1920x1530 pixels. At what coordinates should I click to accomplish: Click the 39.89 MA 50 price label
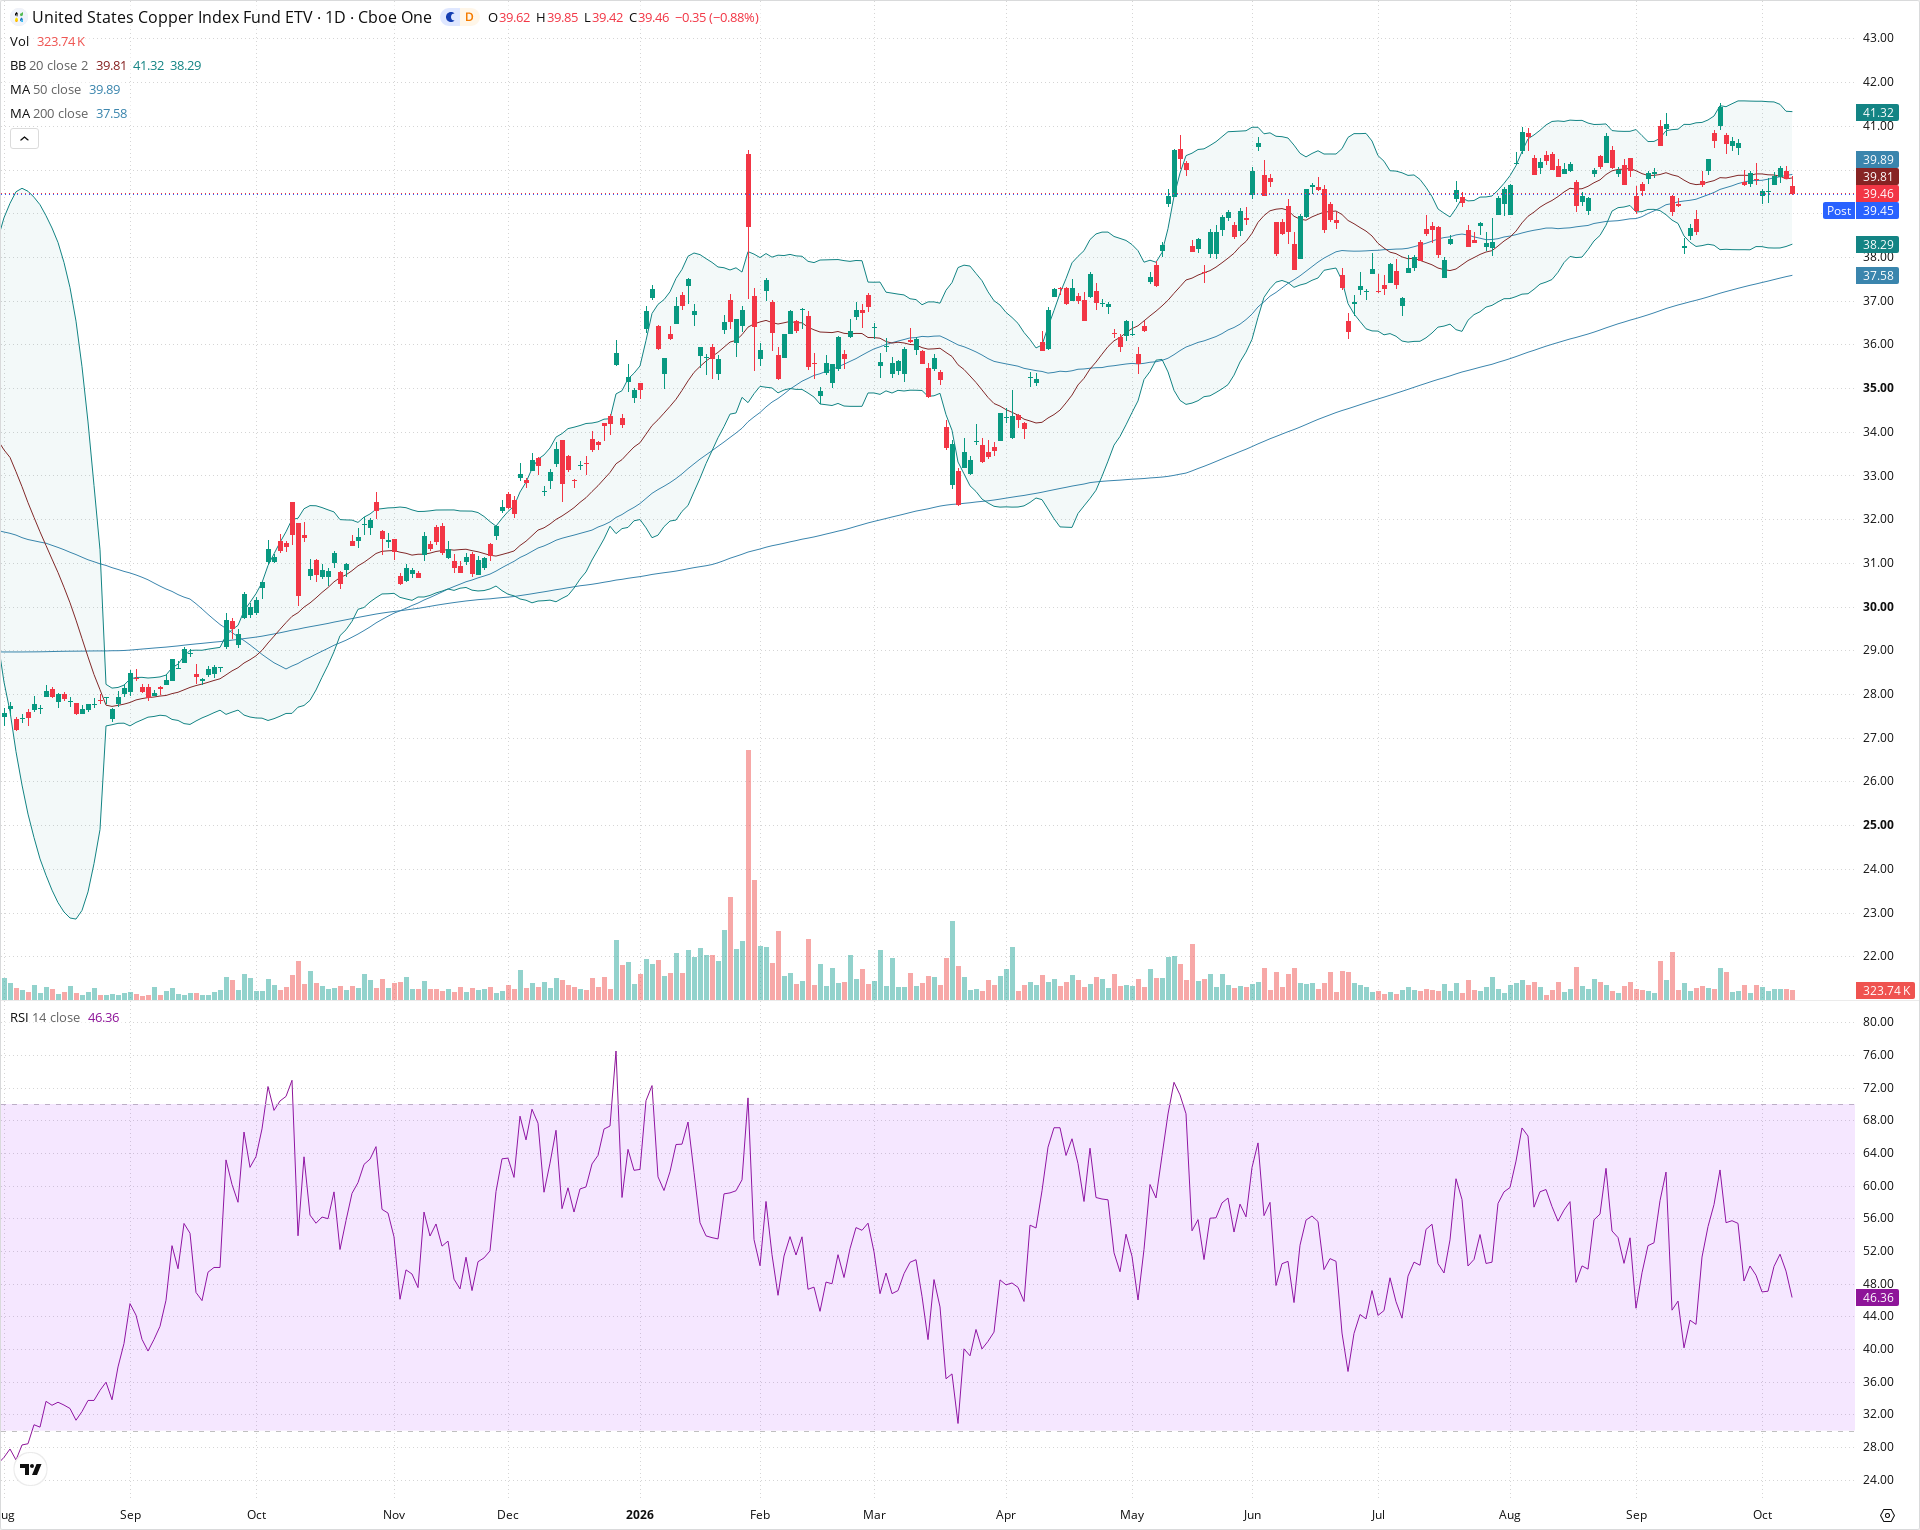tap(1877, 159)
